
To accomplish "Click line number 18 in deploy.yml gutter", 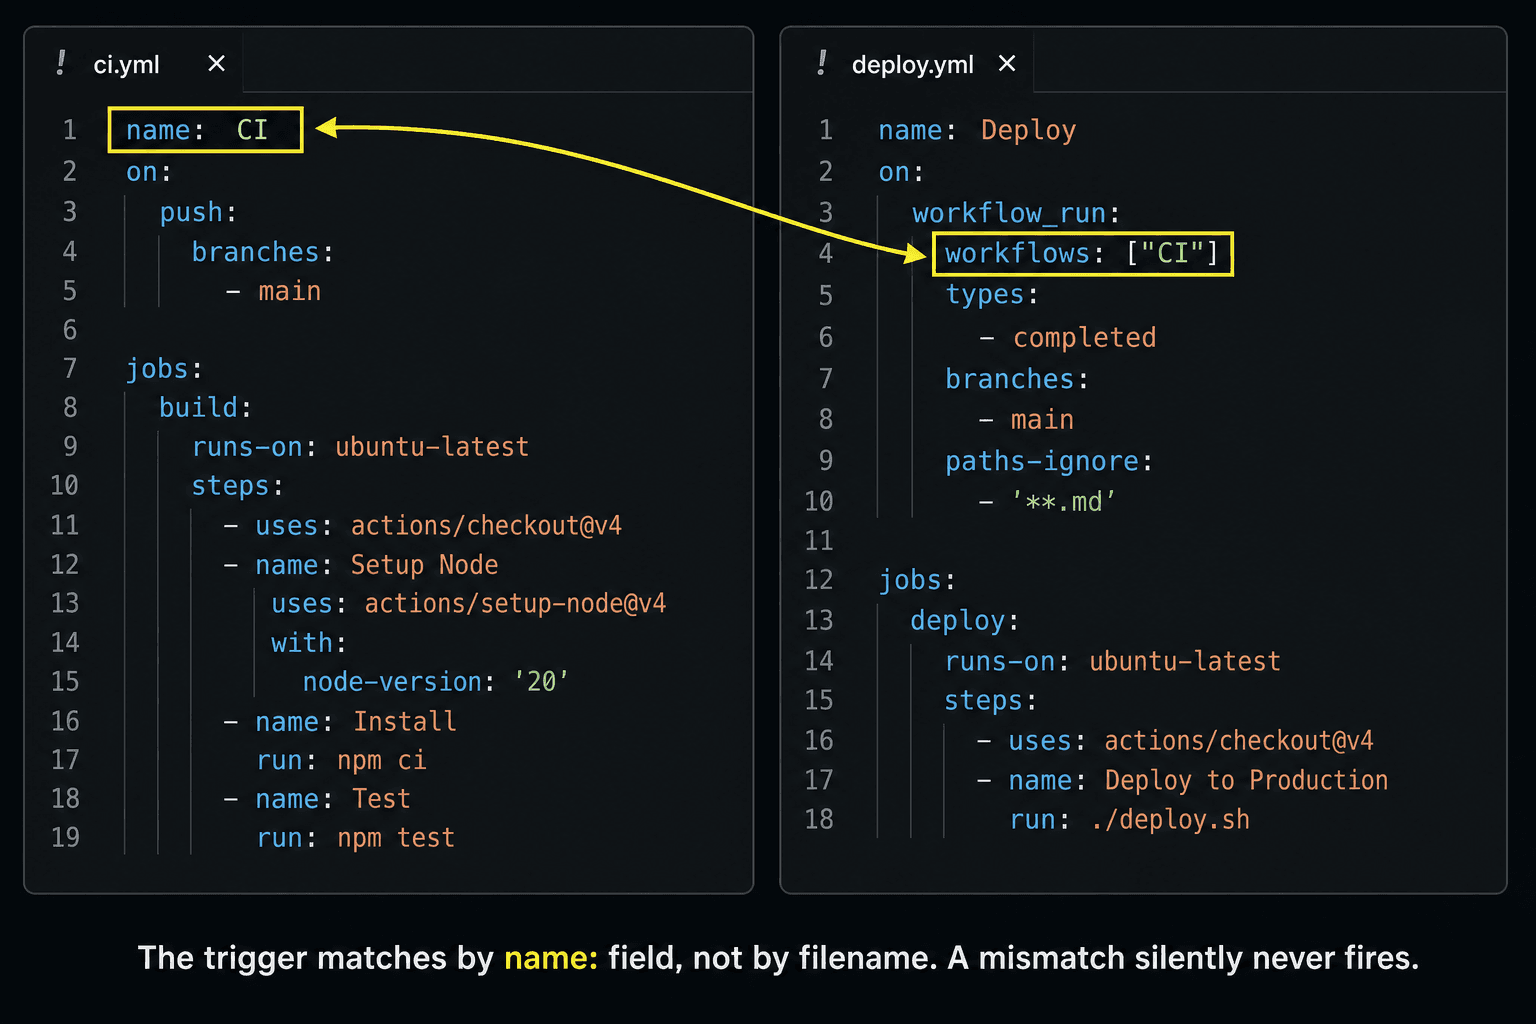I will tap(819, 819).
